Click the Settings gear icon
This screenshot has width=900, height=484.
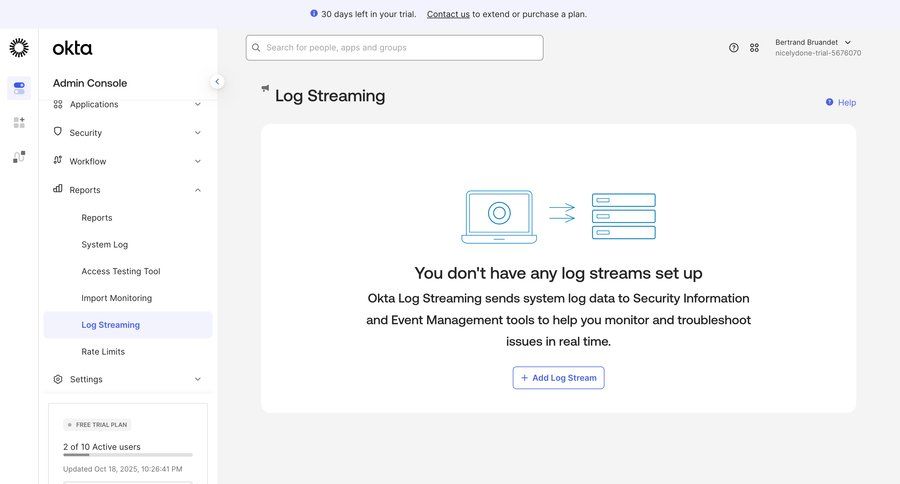point(58,379)
